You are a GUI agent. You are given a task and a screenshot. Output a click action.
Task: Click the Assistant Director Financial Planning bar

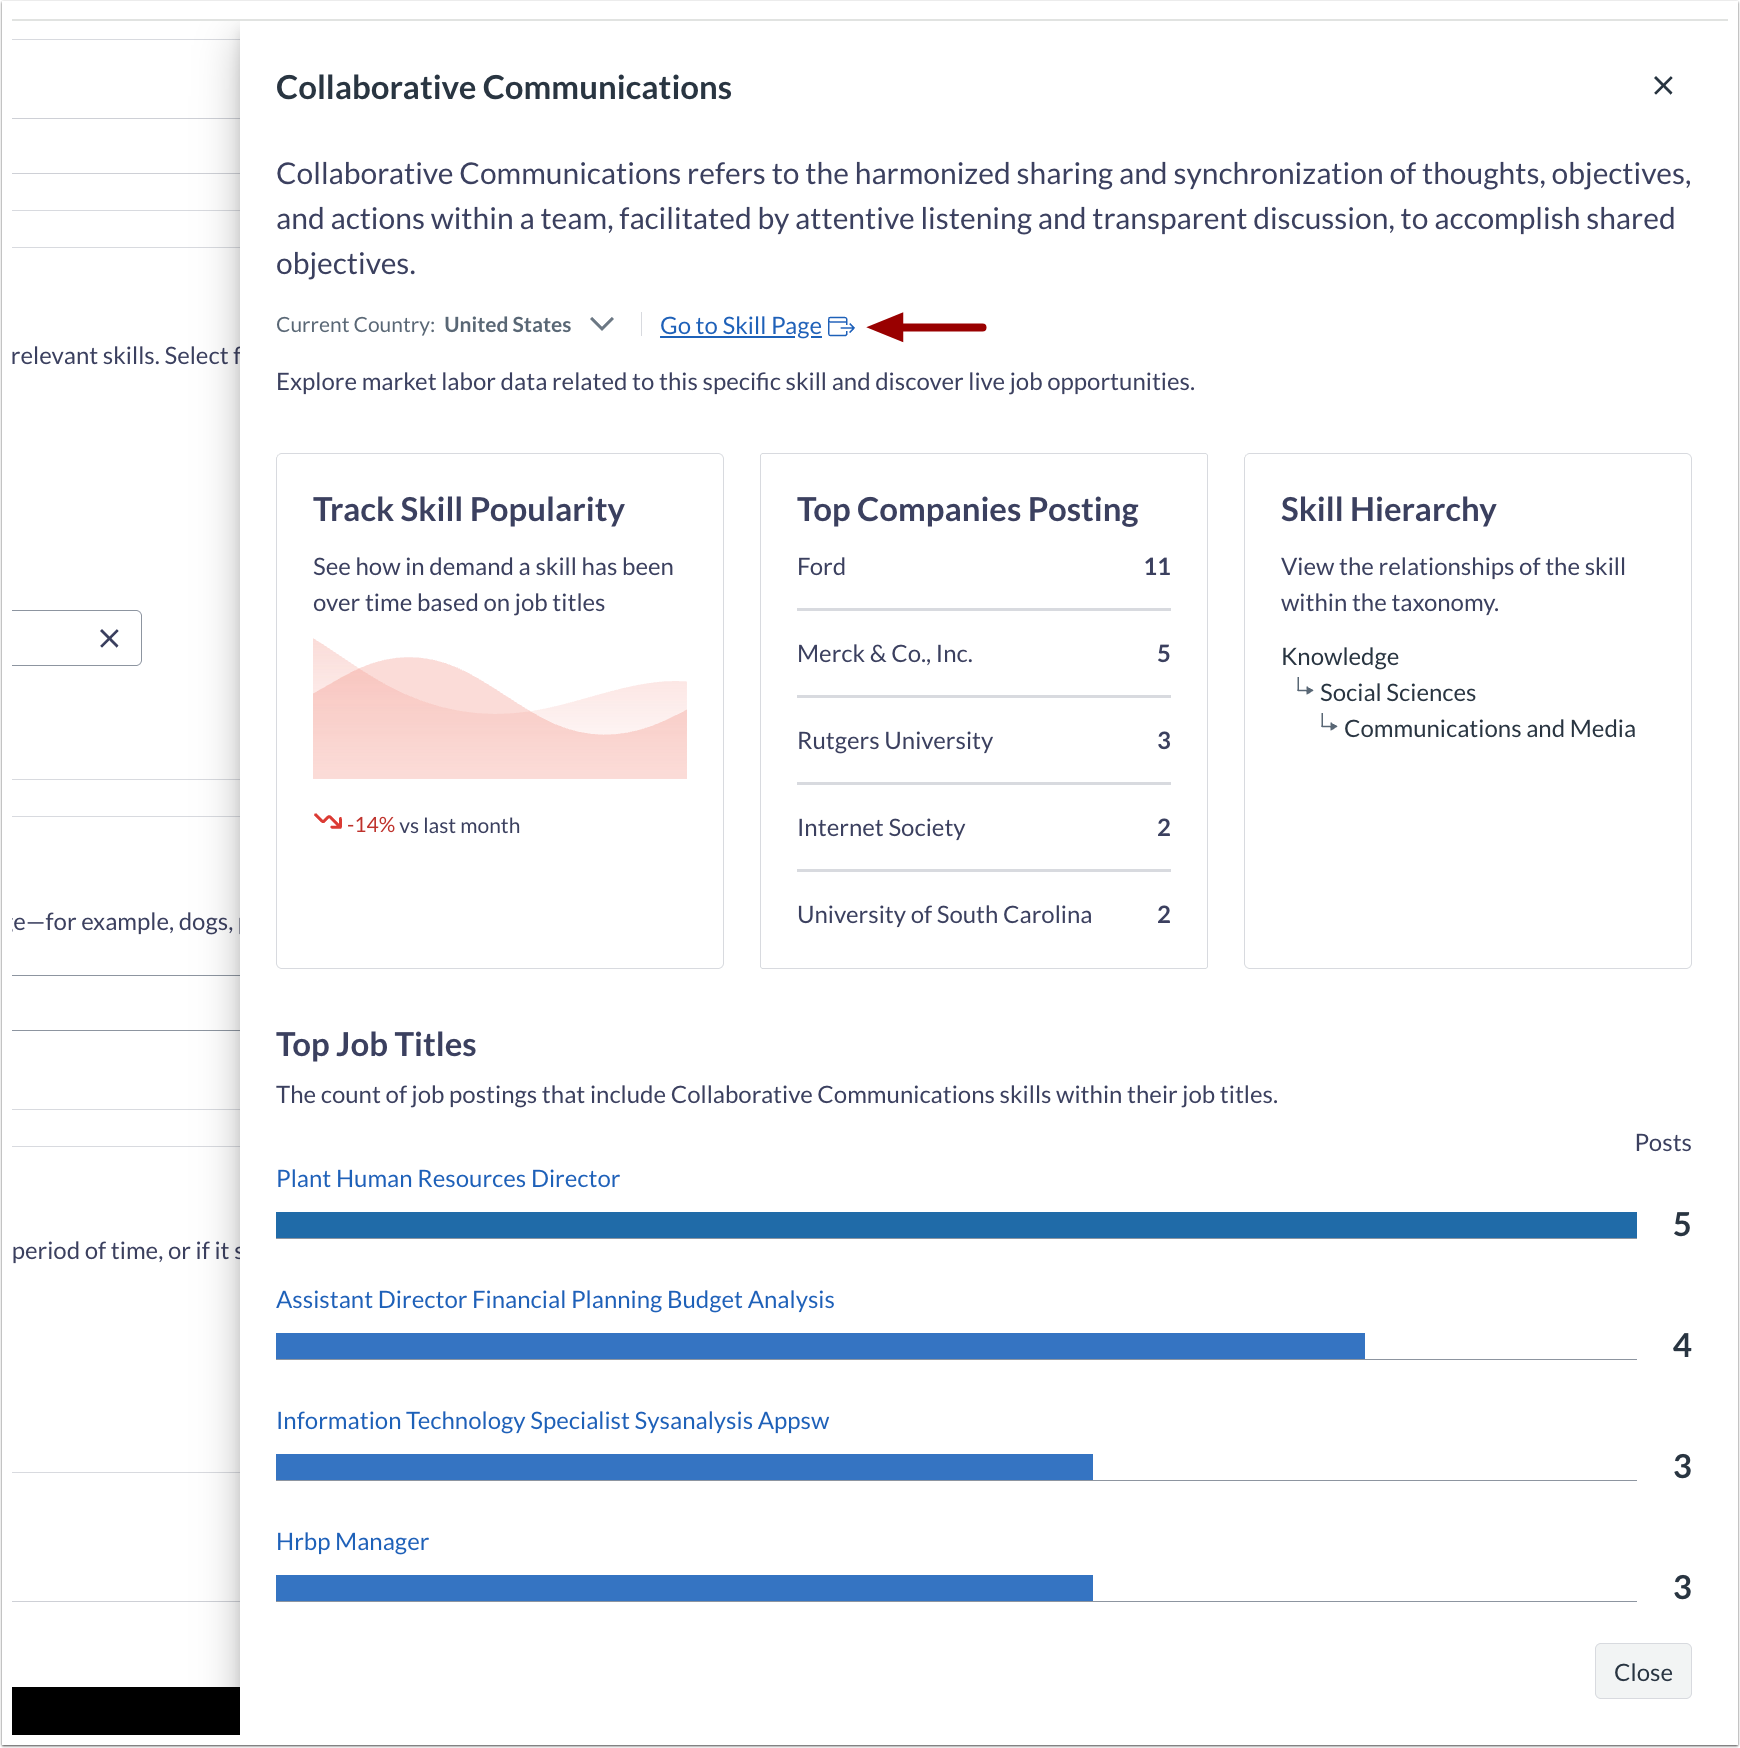pyautogui.click(x=820, y=1346)
